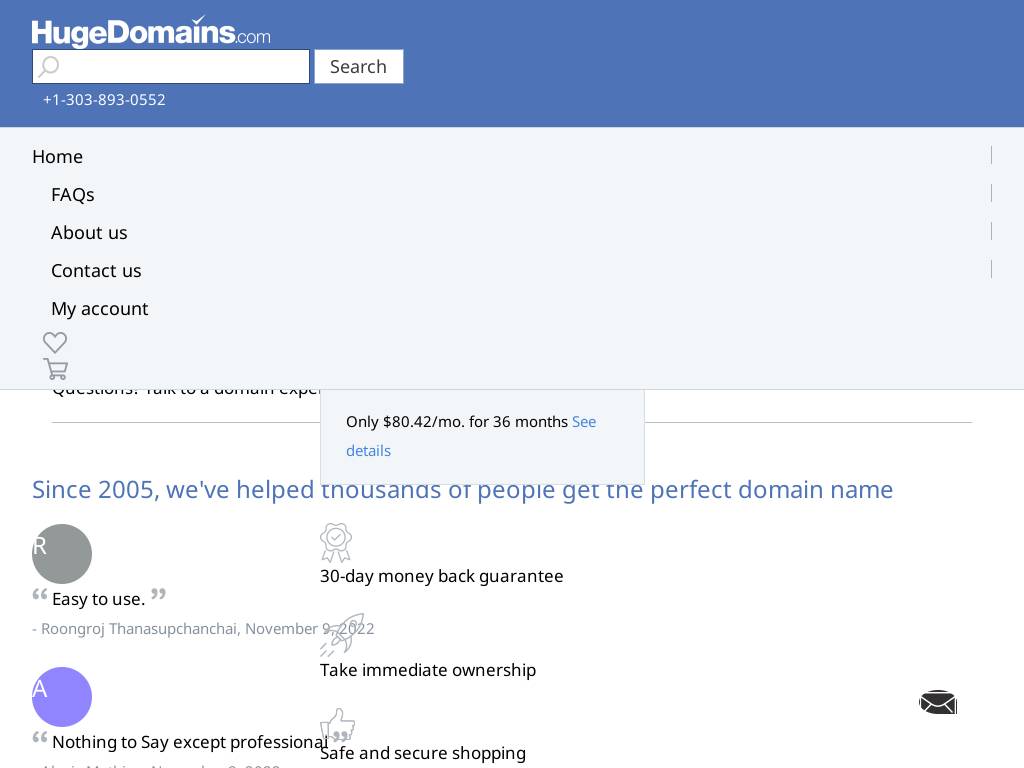Viewport: 1024px width, 768px height.
Task: Call the +1-303-893-0552 phone link
Action: 104,100
